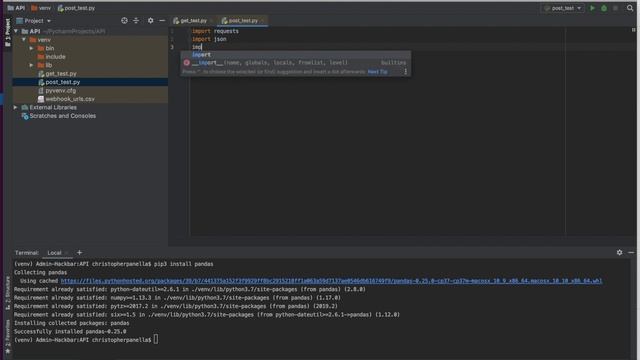Close the post_test.py editor tab
This screenshot has width=640, height=360.
[x=263, y=20]
